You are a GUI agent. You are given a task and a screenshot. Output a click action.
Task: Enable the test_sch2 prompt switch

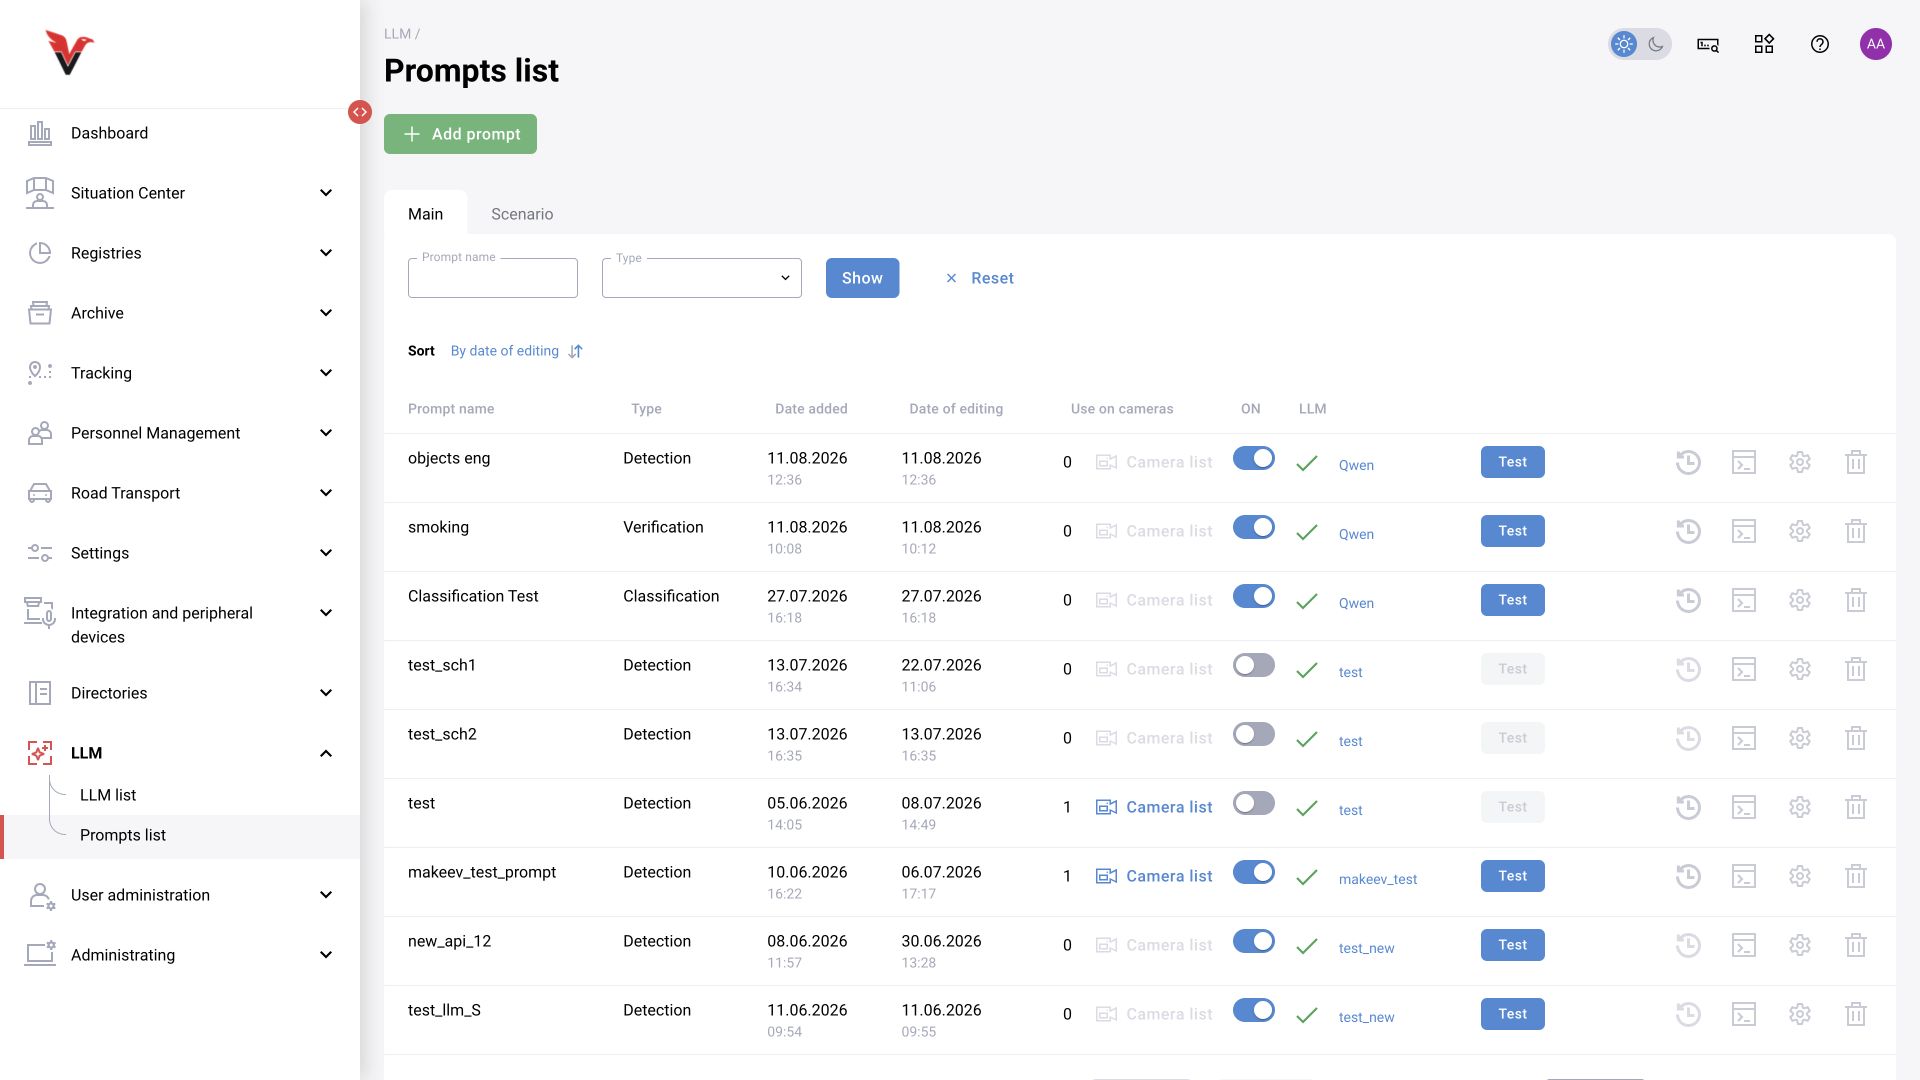tap(1254, 734)
